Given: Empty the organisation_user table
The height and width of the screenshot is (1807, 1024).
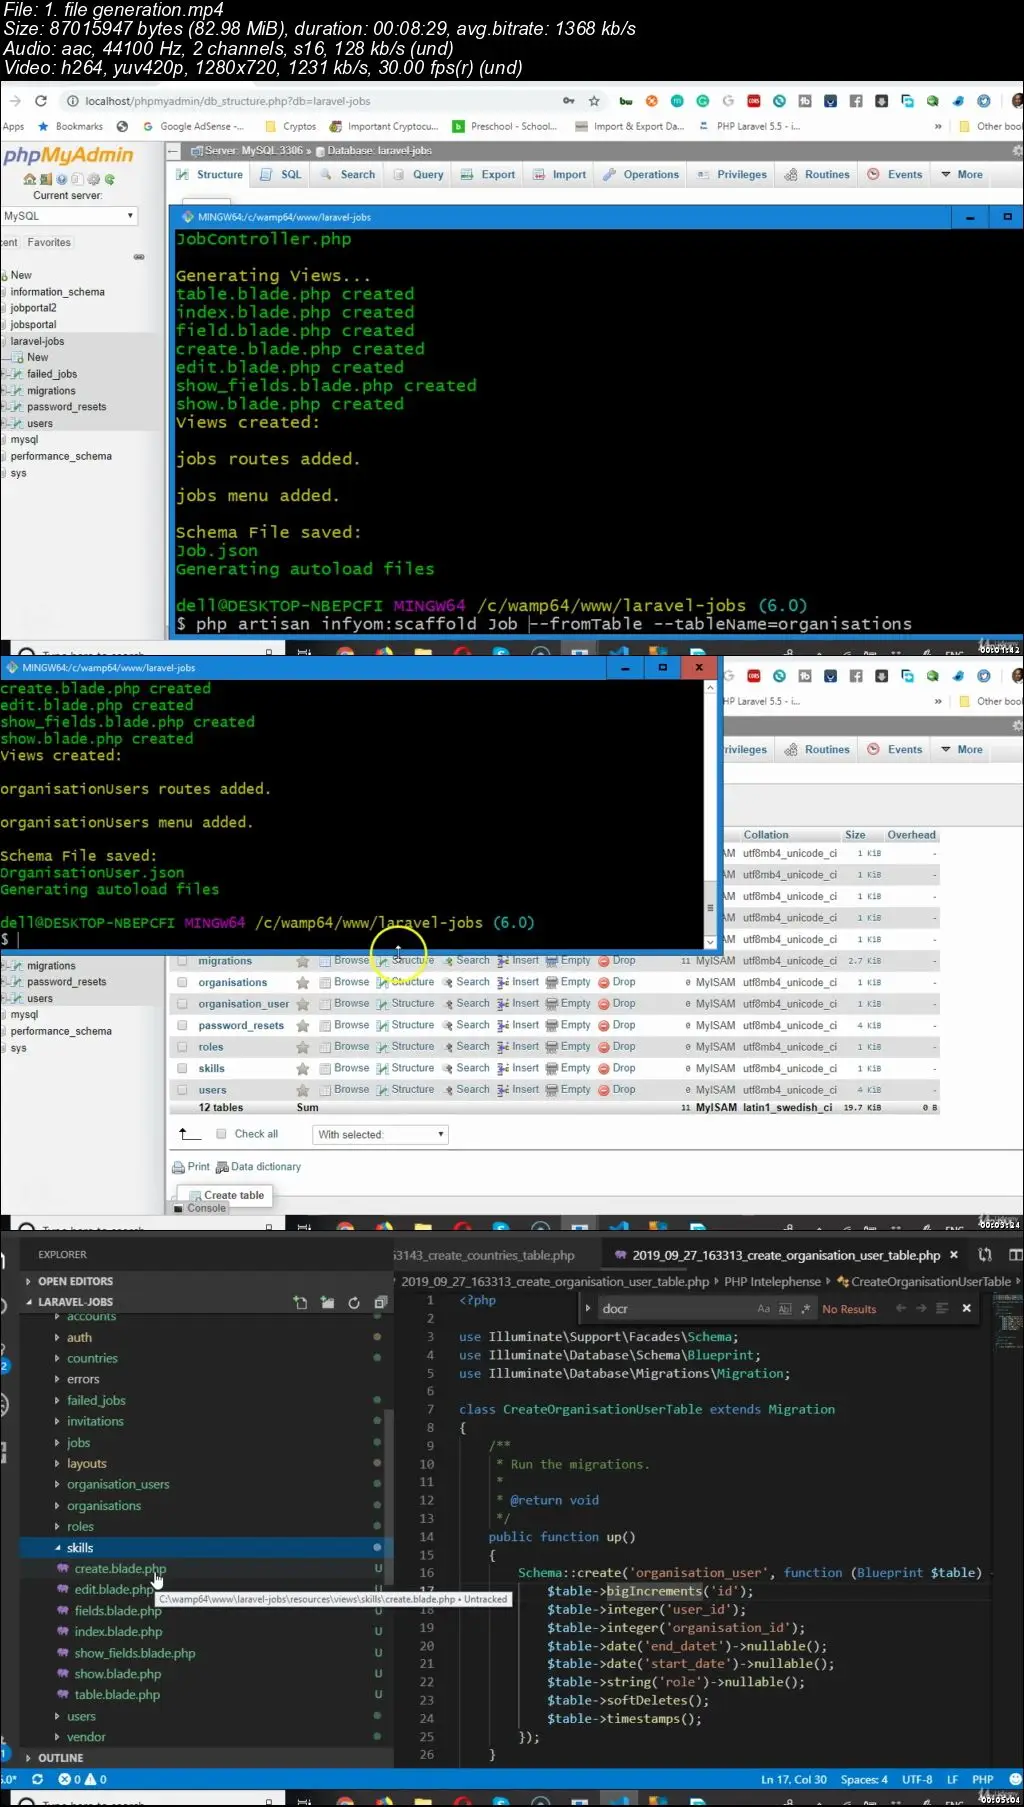Looking at the screenshot, I should pyautogui.click(x=568, y=1003).
